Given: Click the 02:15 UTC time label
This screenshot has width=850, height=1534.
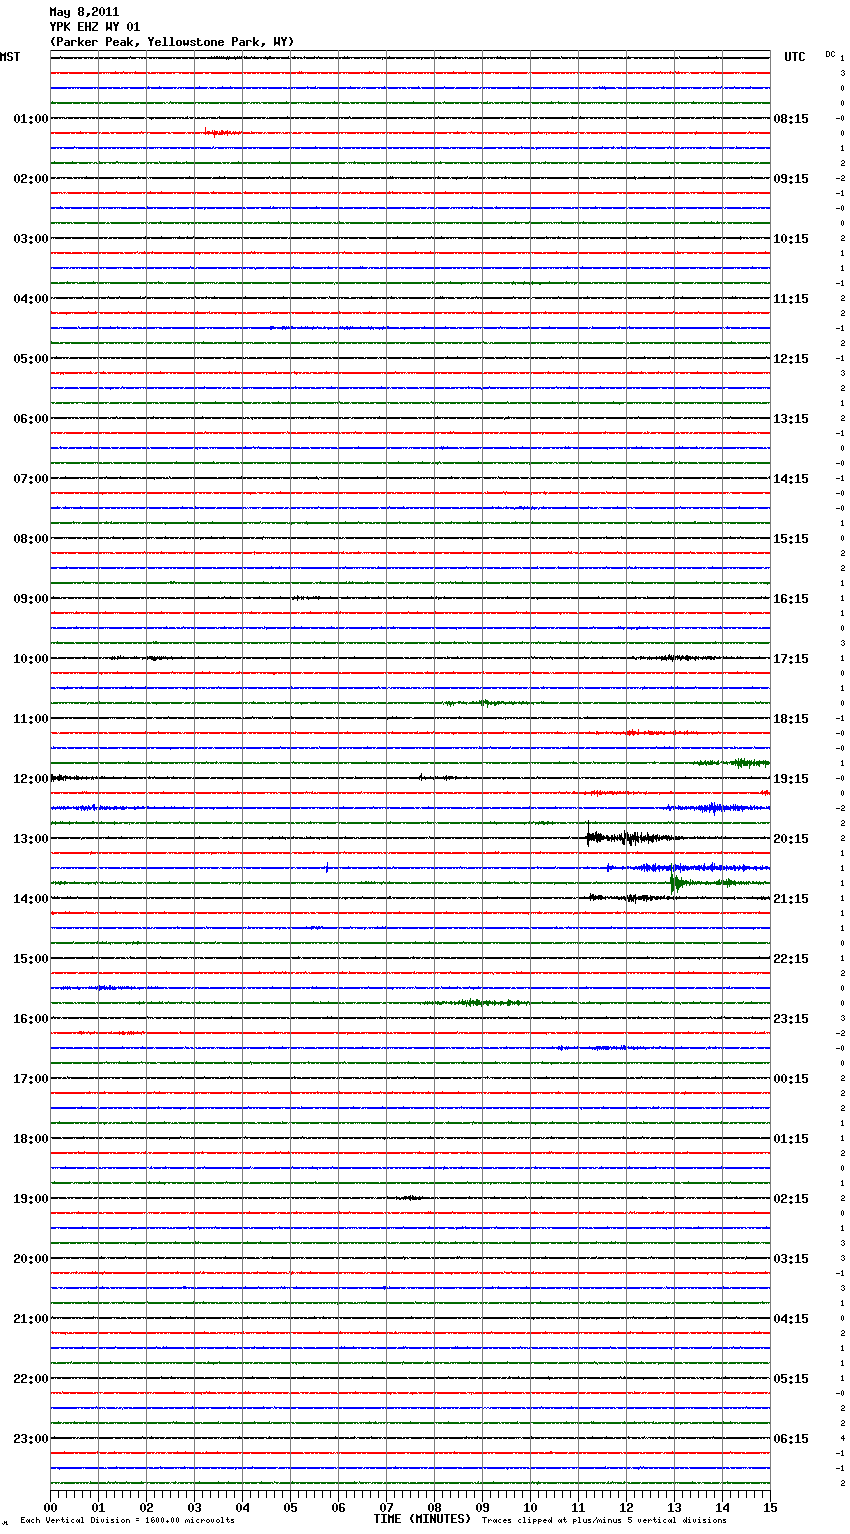Looking at the screenshot, I should [791, 1199].
